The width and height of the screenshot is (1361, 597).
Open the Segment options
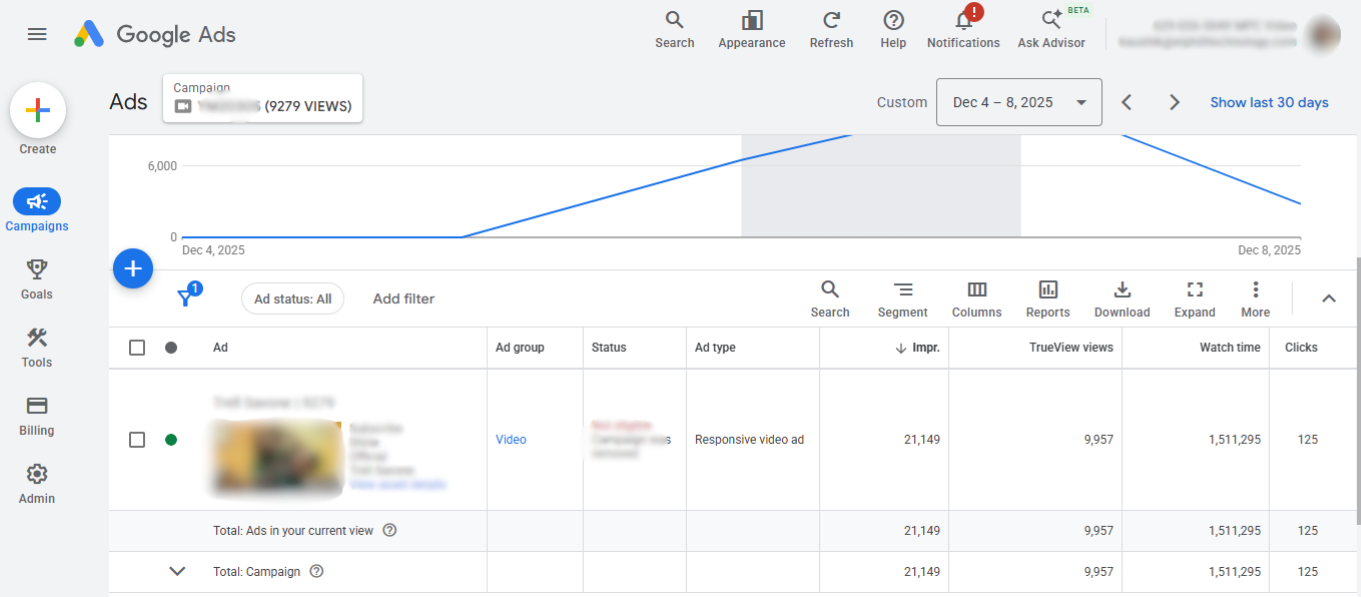pyautogui.click(x=903, y=299)
